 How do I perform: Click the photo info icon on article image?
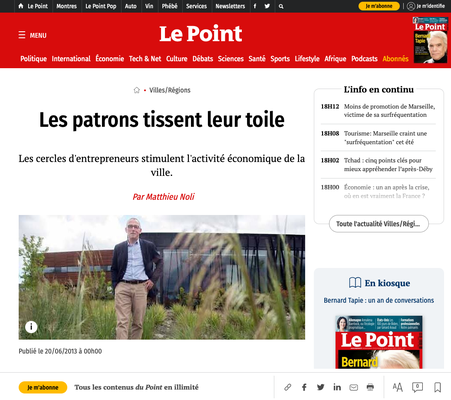tap(31, 327)
